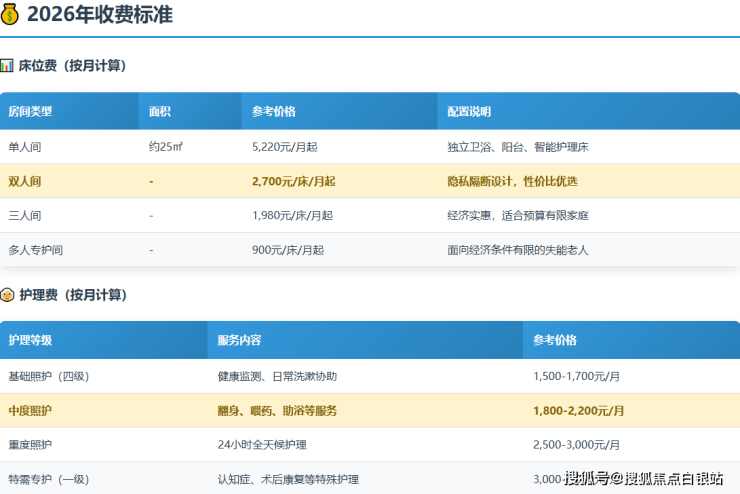Image resolution: width=740 pixels, height=494 pixels.
Task: Click the face icon beside 护理费
Action: pyautogui.click(x=7, y=295)
